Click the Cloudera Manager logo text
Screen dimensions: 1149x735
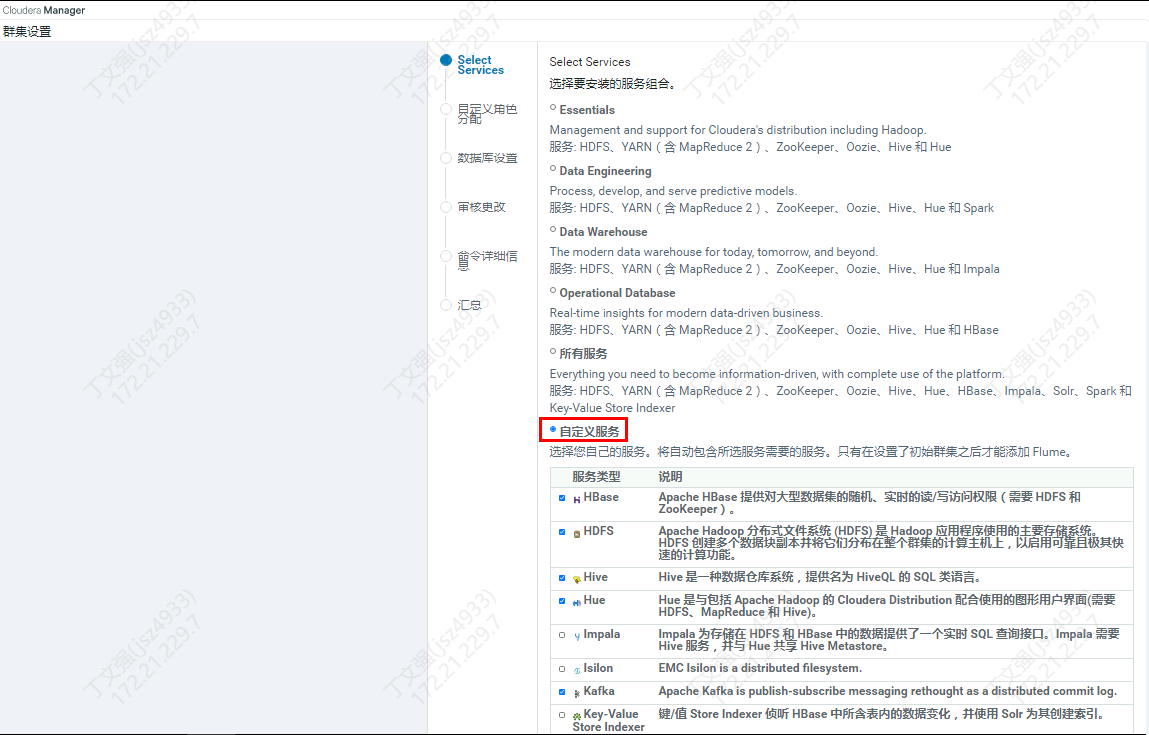44,10
